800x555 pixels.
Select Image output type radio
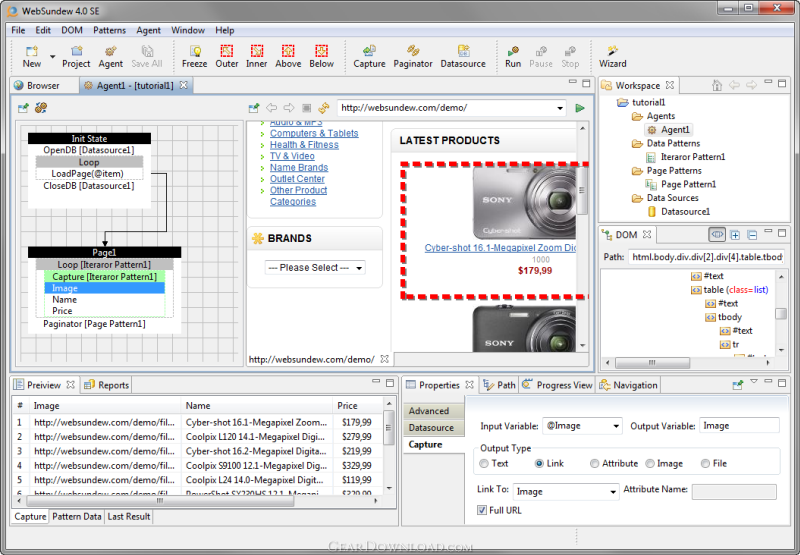click(650, 464)
